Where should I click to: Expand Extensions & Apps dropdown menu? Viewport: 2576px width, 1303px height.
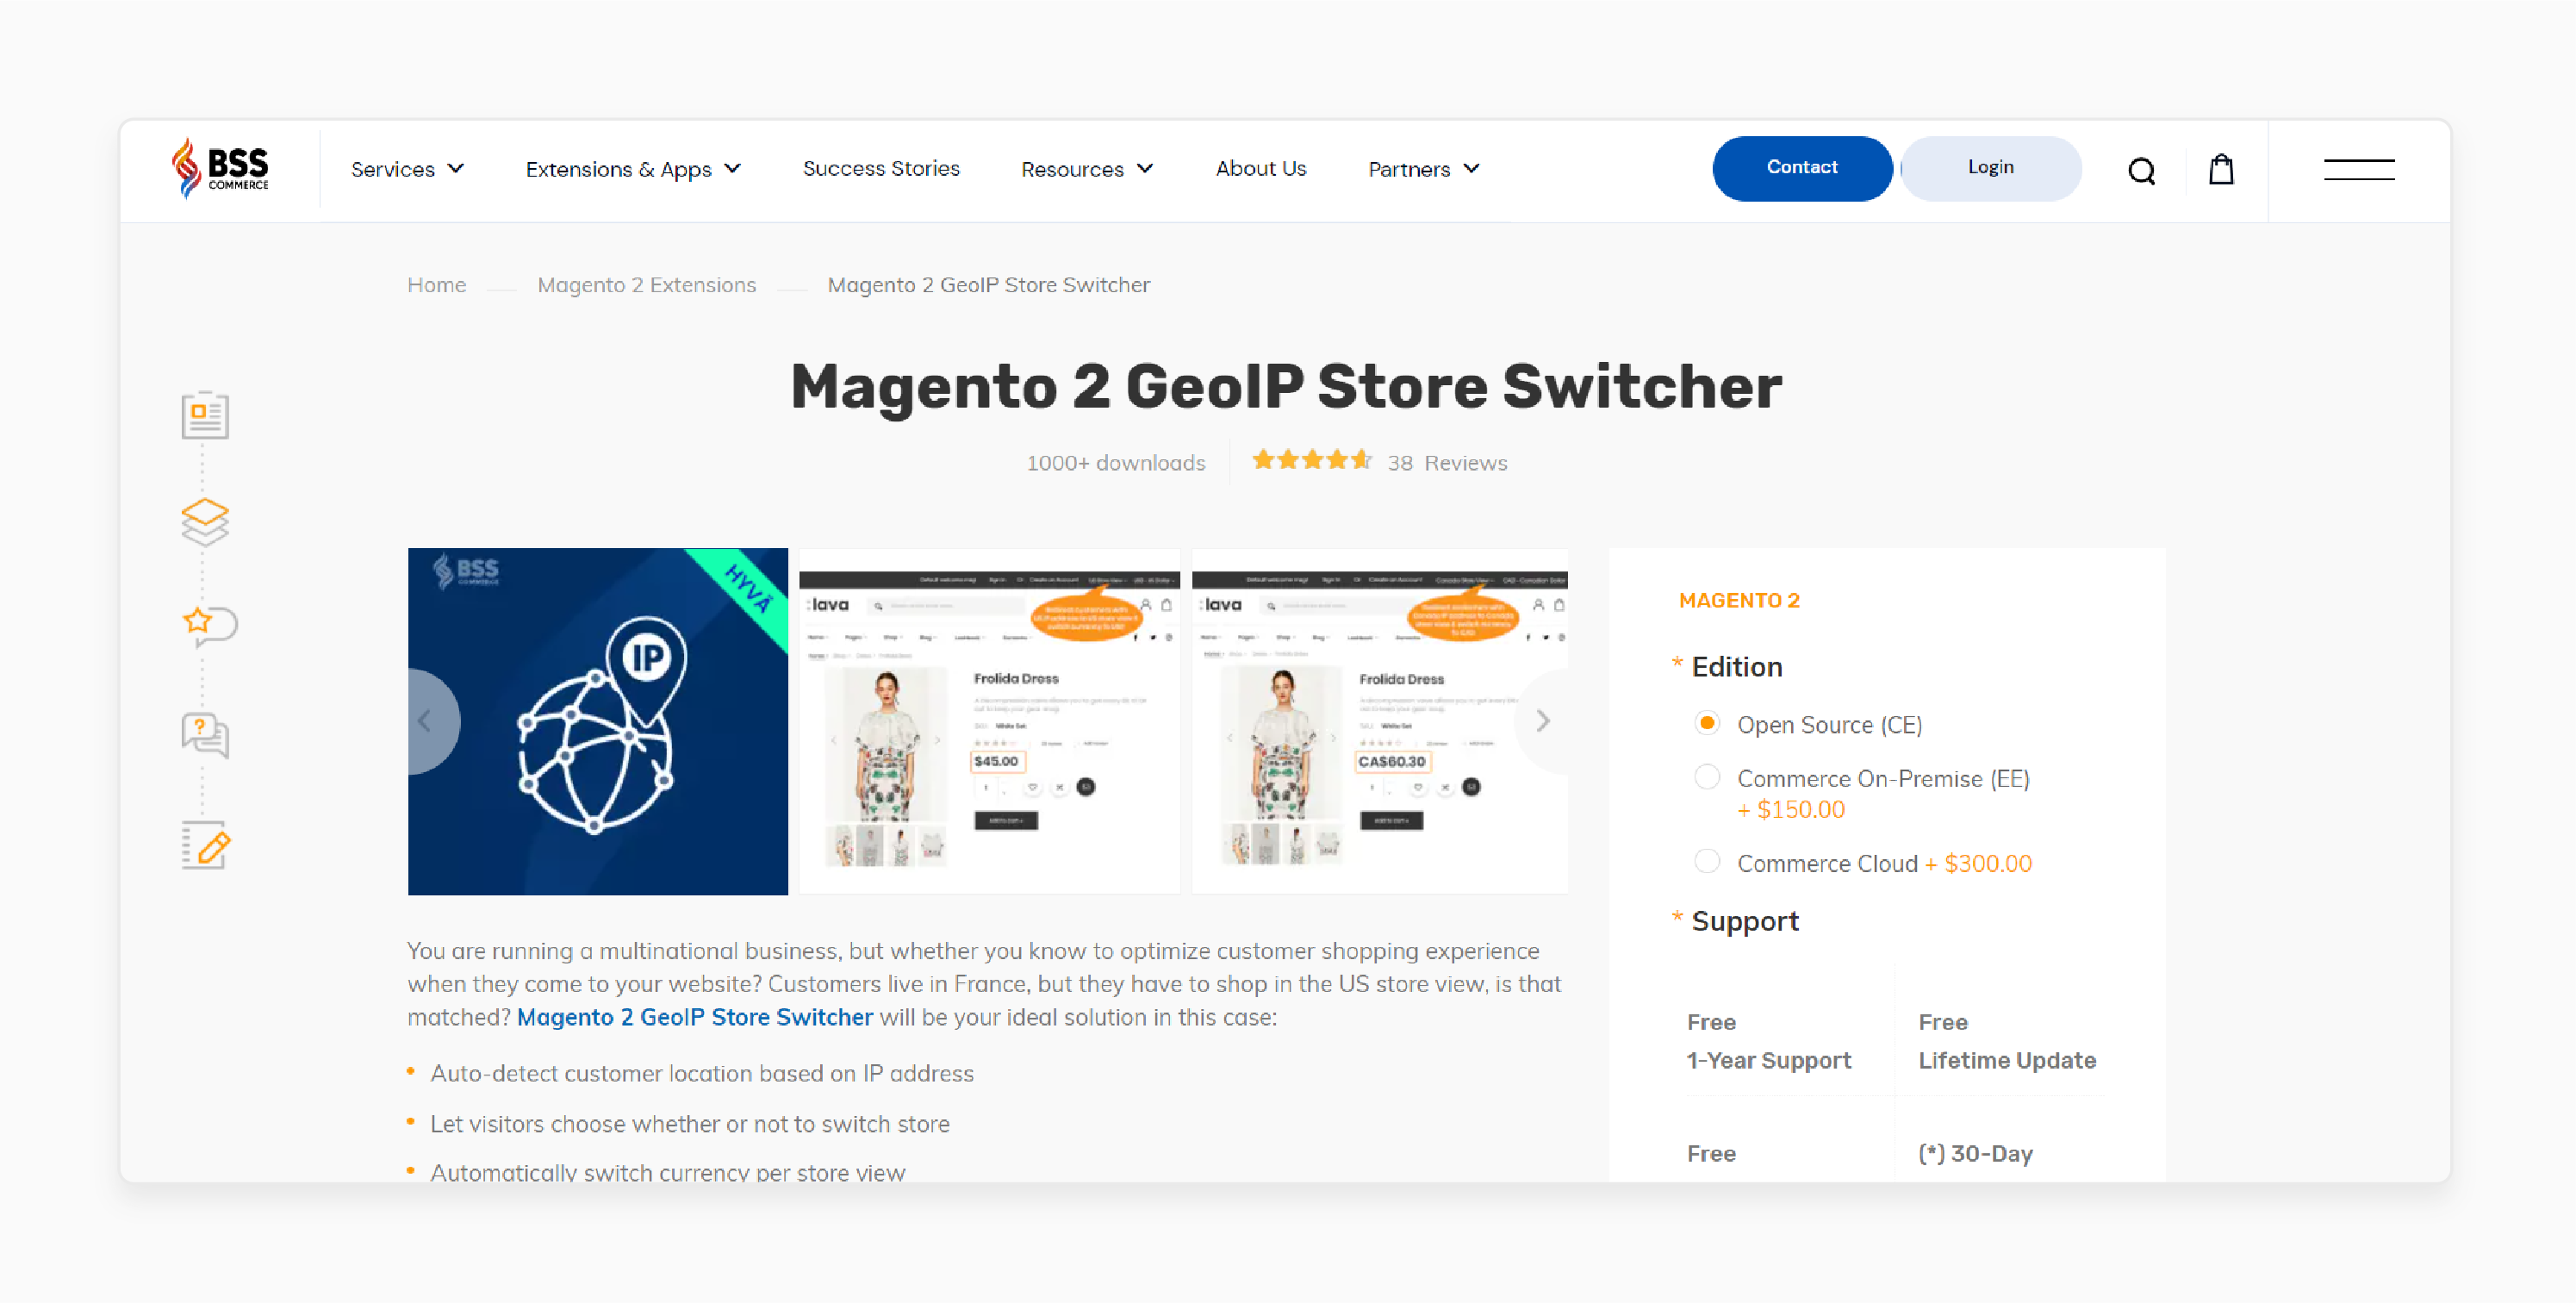click(633, 169)
